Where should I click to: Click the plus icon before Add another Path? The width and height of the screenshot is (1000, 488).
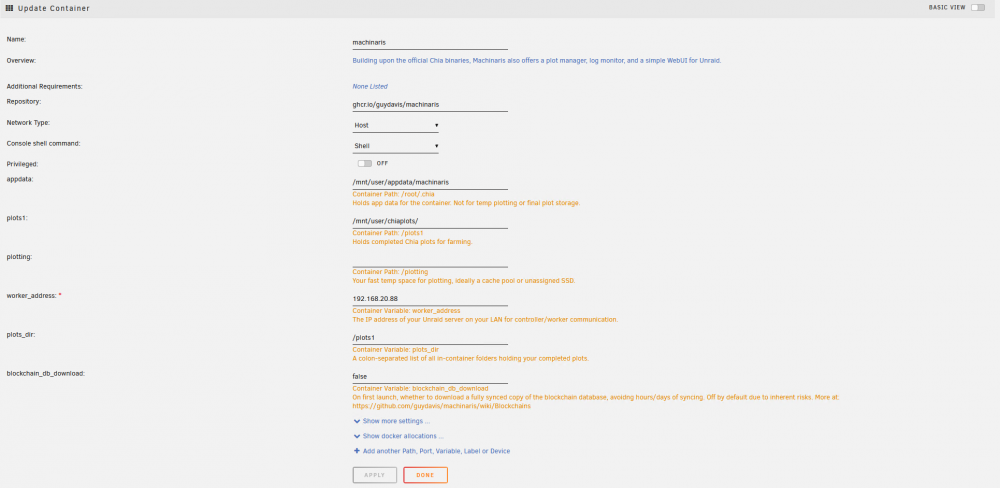pyautogui.click(x=357, y=451)
